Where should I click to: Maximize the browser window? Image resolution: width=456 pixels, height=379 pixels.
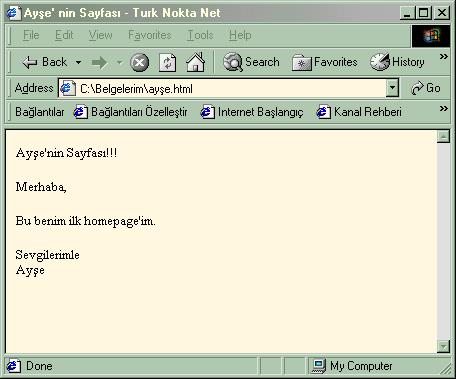coord(424,13)
